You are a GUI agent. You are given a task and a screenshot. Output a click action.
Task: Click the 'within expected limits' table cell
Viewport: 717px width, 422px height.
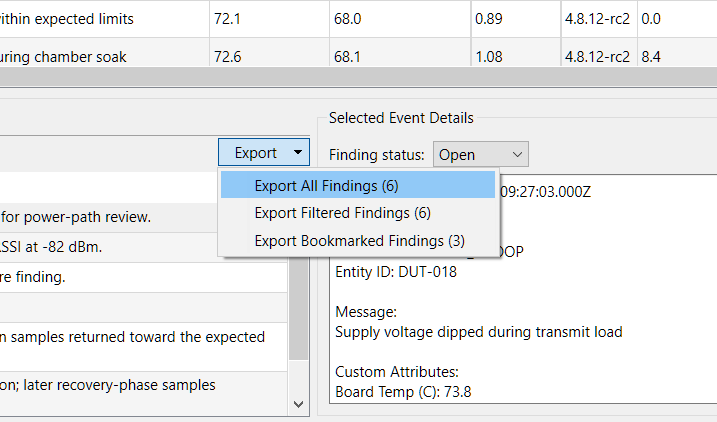point(104,19)
